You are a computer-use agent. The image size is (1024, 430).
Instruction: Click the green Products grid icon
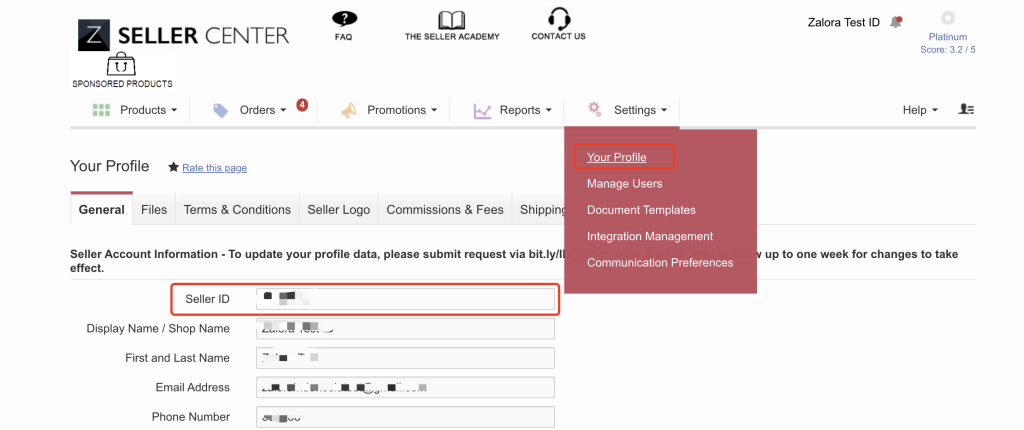click(101, 110)
